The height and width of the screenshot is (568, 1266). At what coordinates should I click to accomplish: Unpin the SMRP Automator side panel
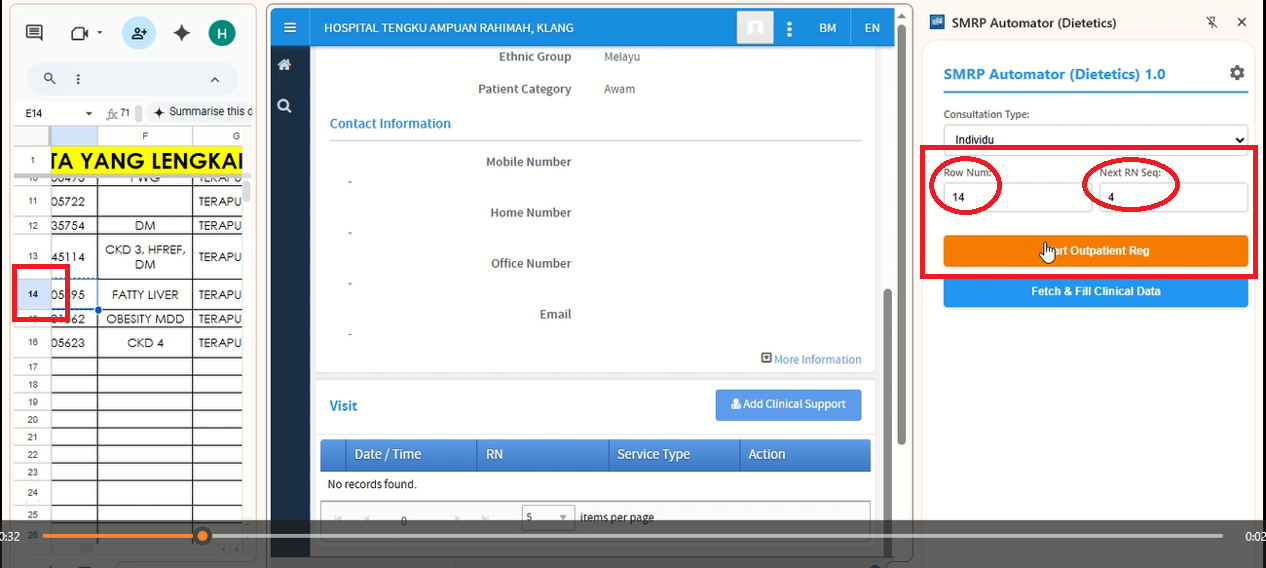1212,22
